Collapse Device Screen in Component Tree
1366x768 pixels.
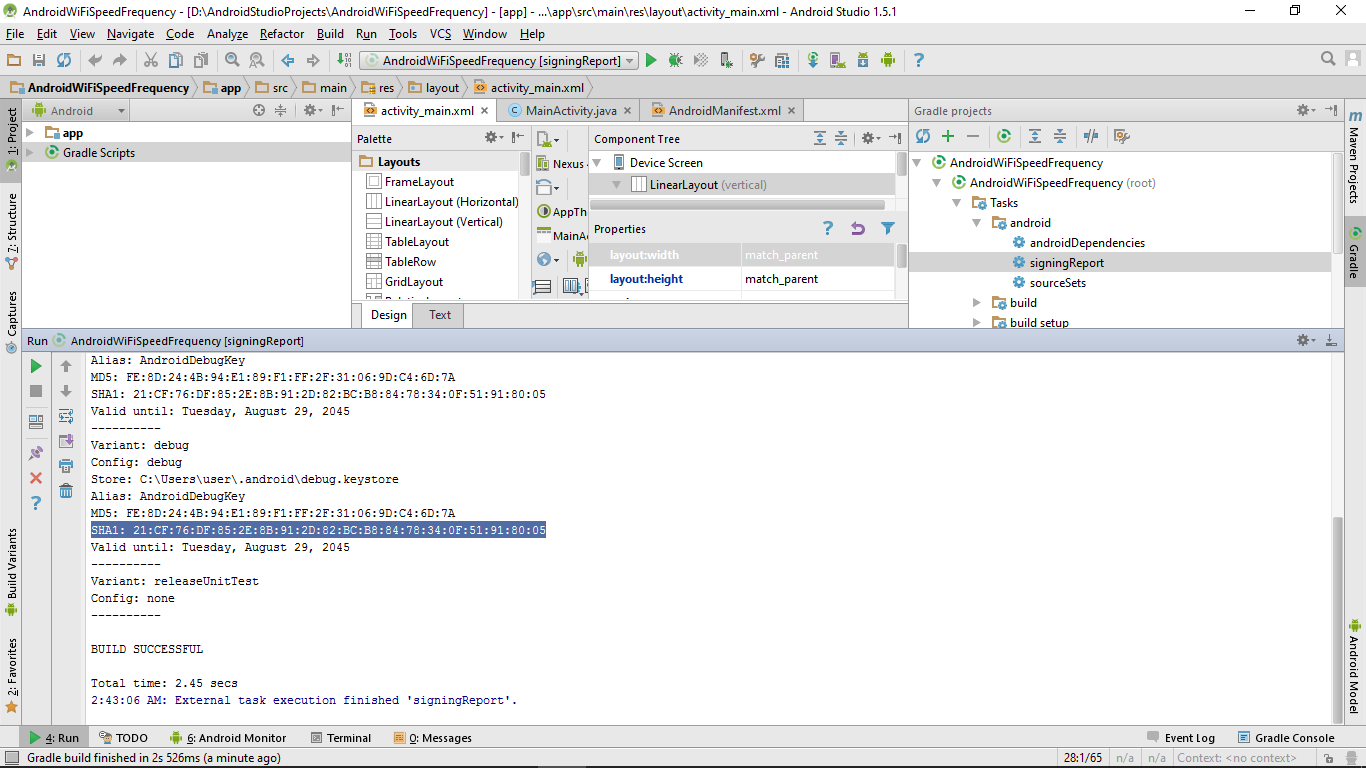[x=597, y=162]
